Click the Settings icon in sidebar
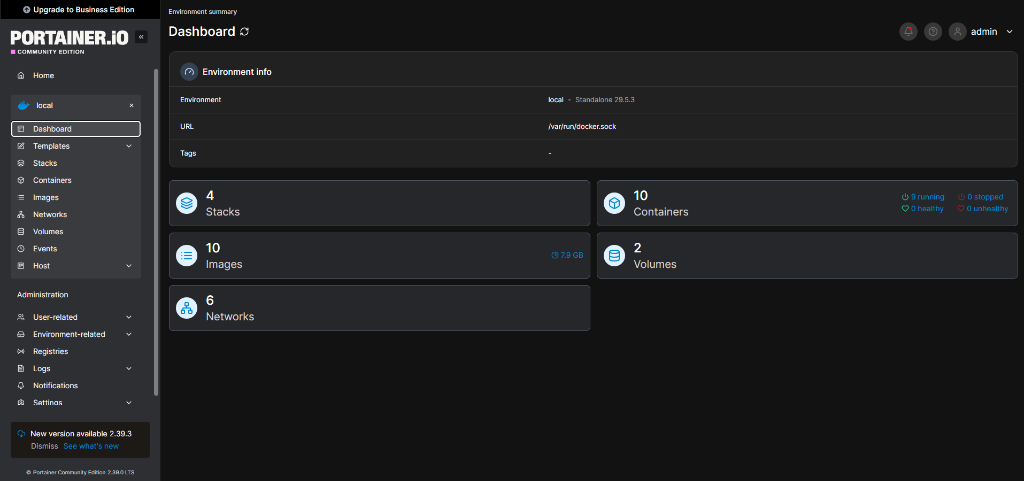This screenshot has width=1024, height=481. [21, 403]
